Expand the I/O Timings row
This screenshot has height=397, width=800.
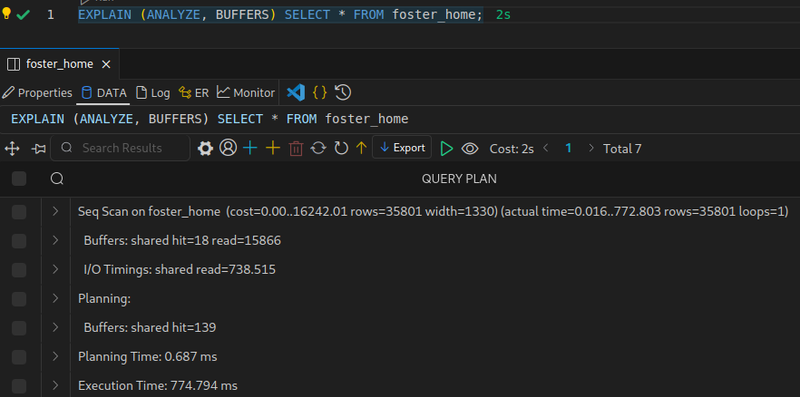[56, 269]
